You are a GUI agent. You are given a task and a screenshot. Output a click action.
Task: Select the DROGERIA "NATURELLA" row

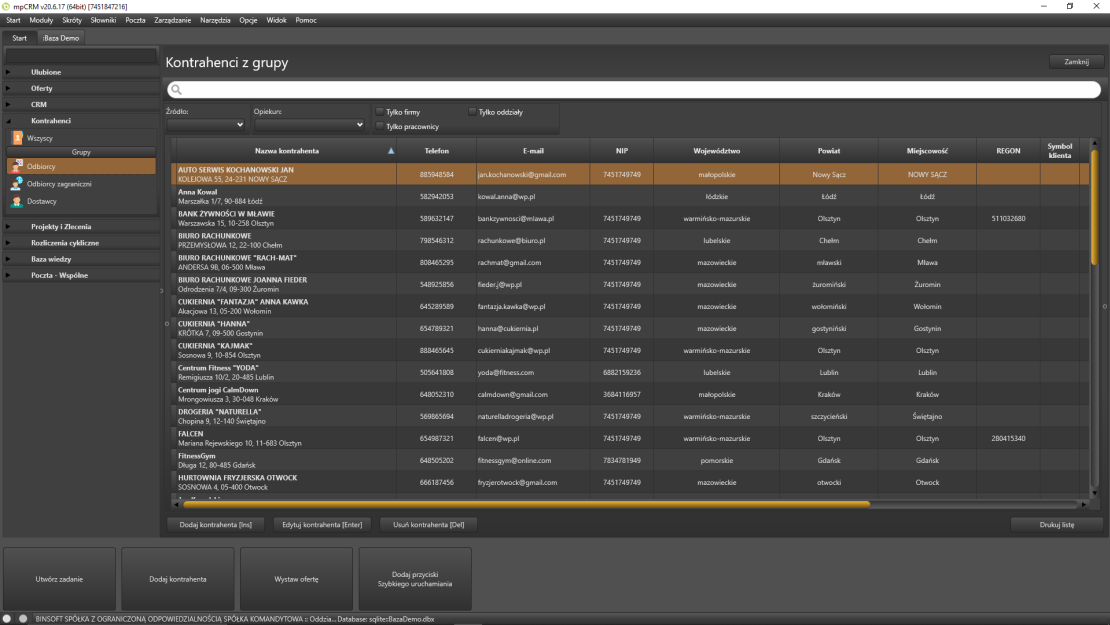[x=630, y=416]
